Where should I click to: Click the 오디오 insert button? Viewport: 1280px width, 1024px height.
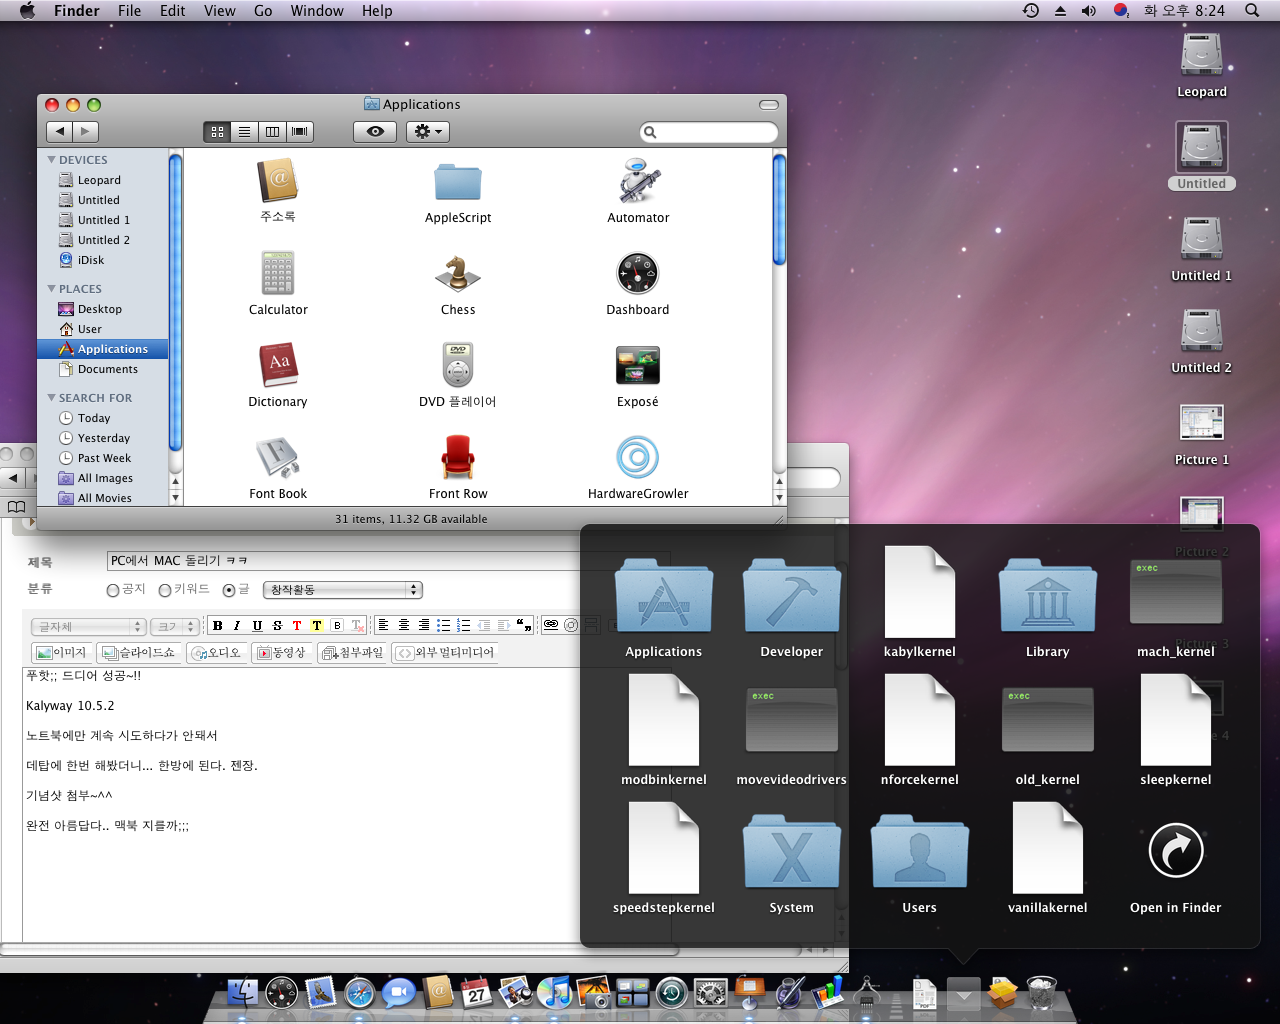(x=217, y=653)
